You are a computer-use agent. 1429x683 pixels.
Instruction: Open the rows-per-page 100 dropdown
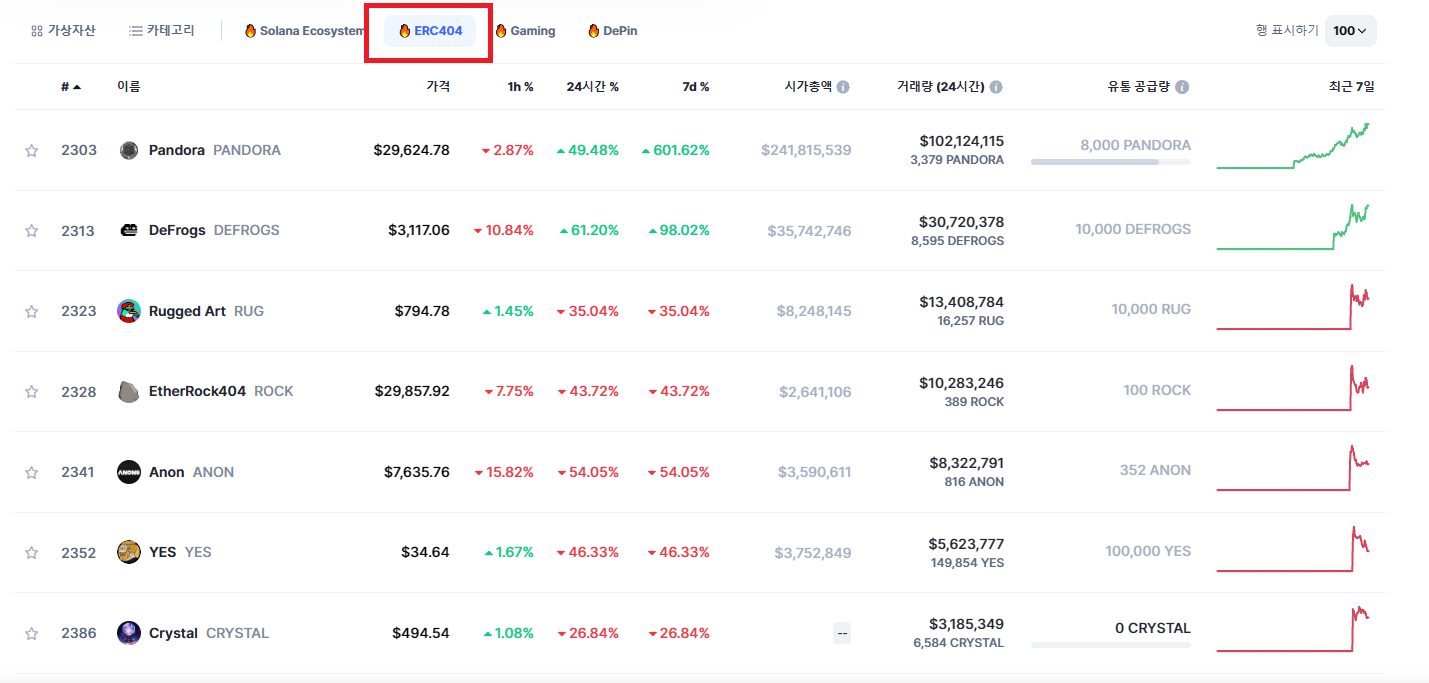point(1350,31)
